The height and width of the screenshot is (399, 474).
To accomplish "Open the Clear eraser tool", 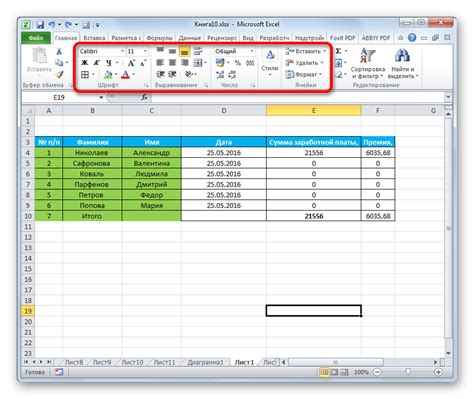I will [338, 75].
